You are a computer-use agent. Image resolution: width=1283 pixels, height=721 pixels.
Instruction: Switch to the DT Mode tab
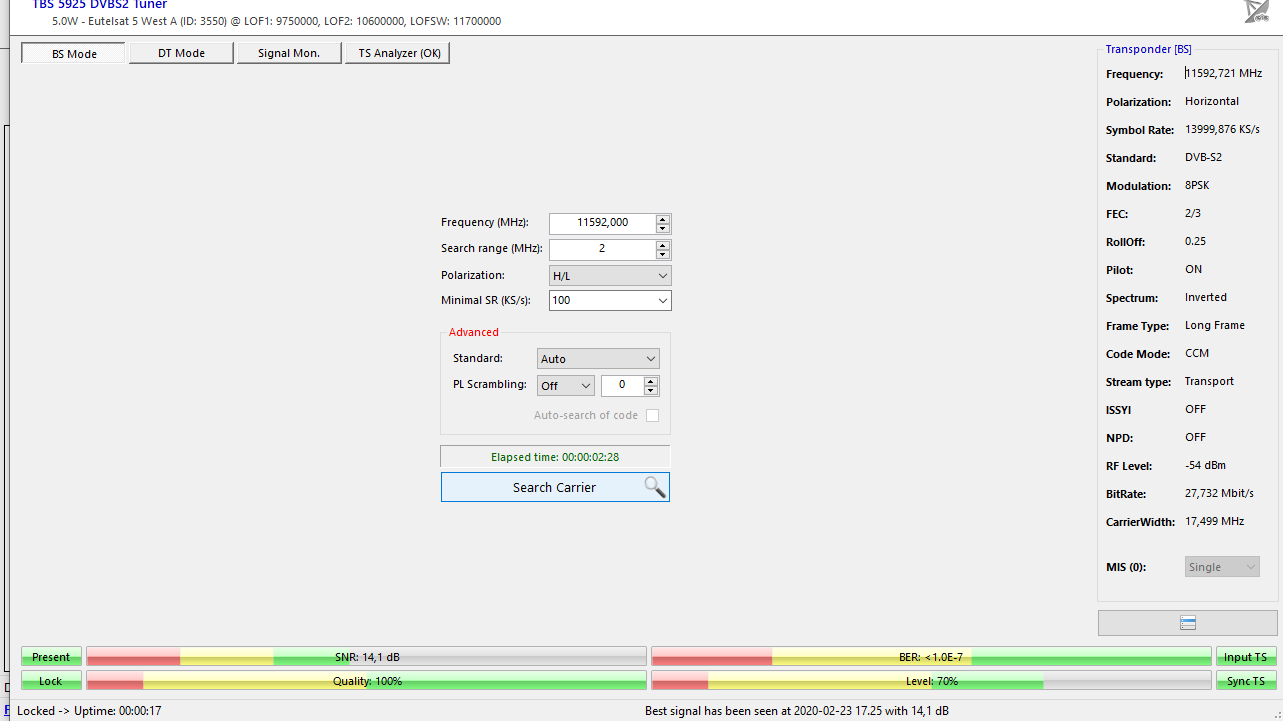(181, 53)
